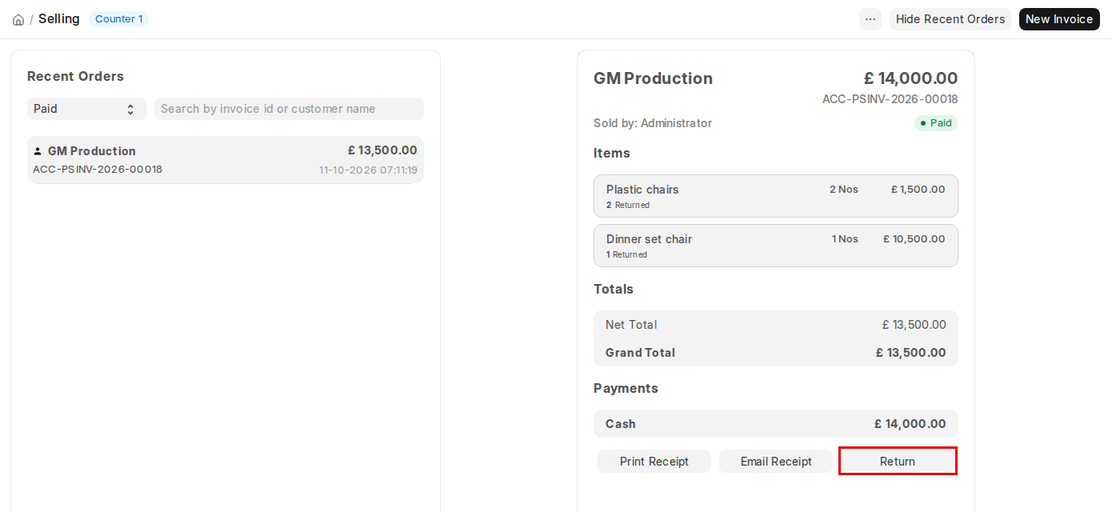Click the £ 10,500.00 Dinner set chair amount
Viewport: 1120px width, 512px height.
point(914,239)
